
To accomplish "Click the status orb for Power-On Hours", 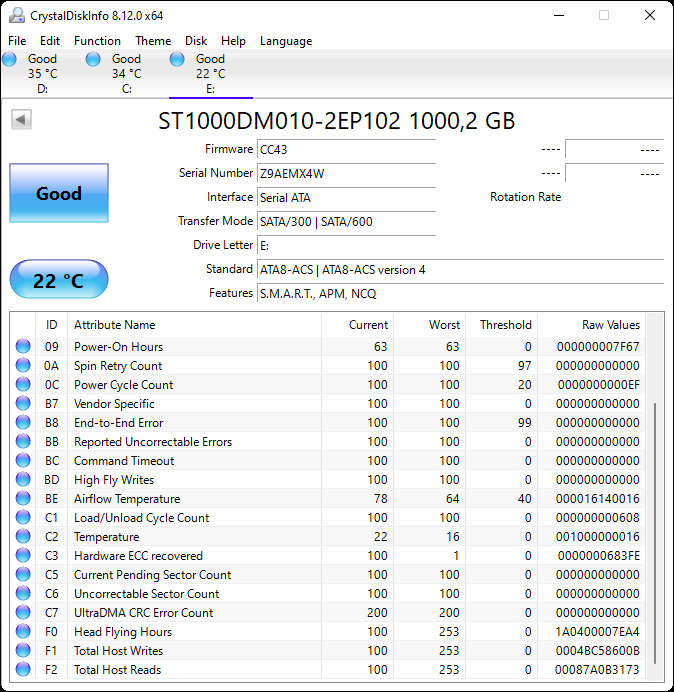I will 23,346.
